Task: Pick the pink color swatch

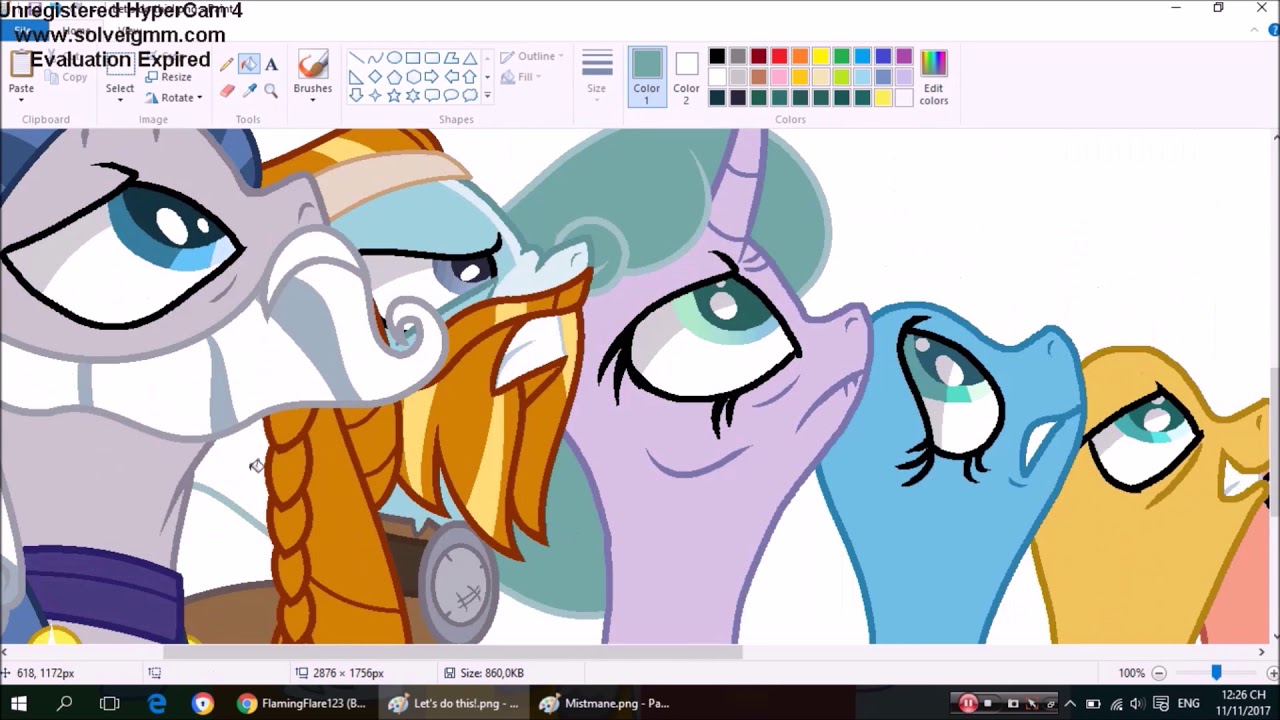Action: [x=779, y=77]
